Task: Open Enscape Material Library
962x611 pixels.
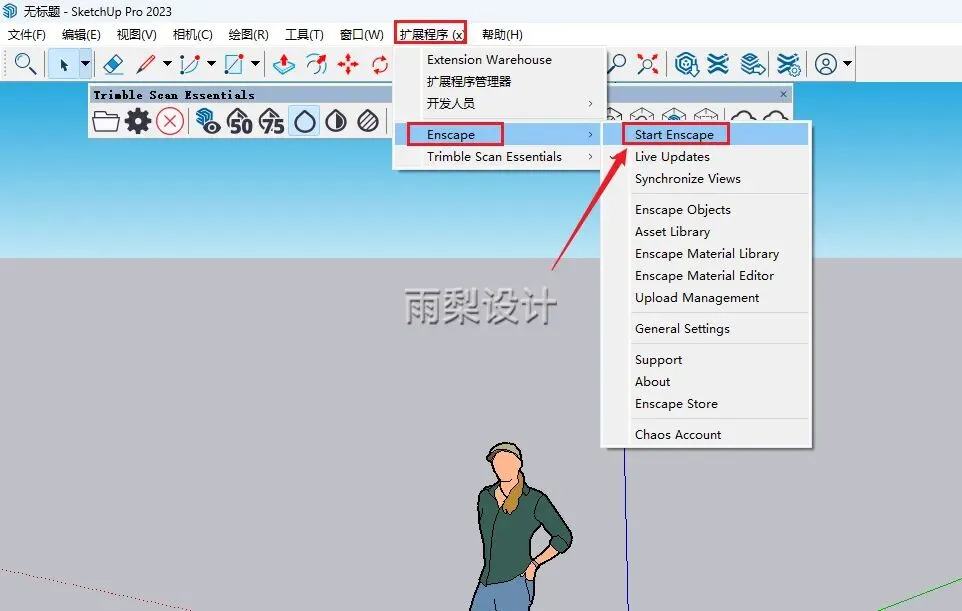Action: click(x=706, y=254)
